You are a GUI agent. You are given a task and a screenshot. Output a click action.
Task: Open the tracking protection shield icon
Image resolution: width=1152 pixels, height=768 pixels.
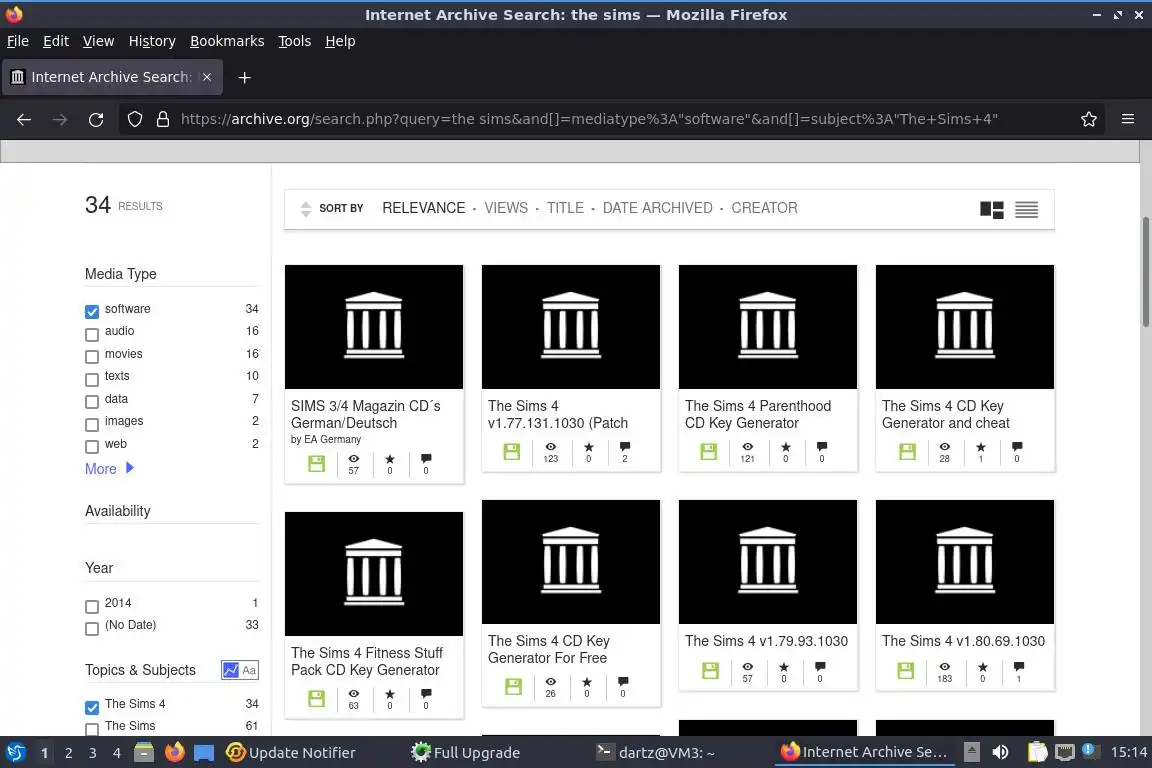134,119
